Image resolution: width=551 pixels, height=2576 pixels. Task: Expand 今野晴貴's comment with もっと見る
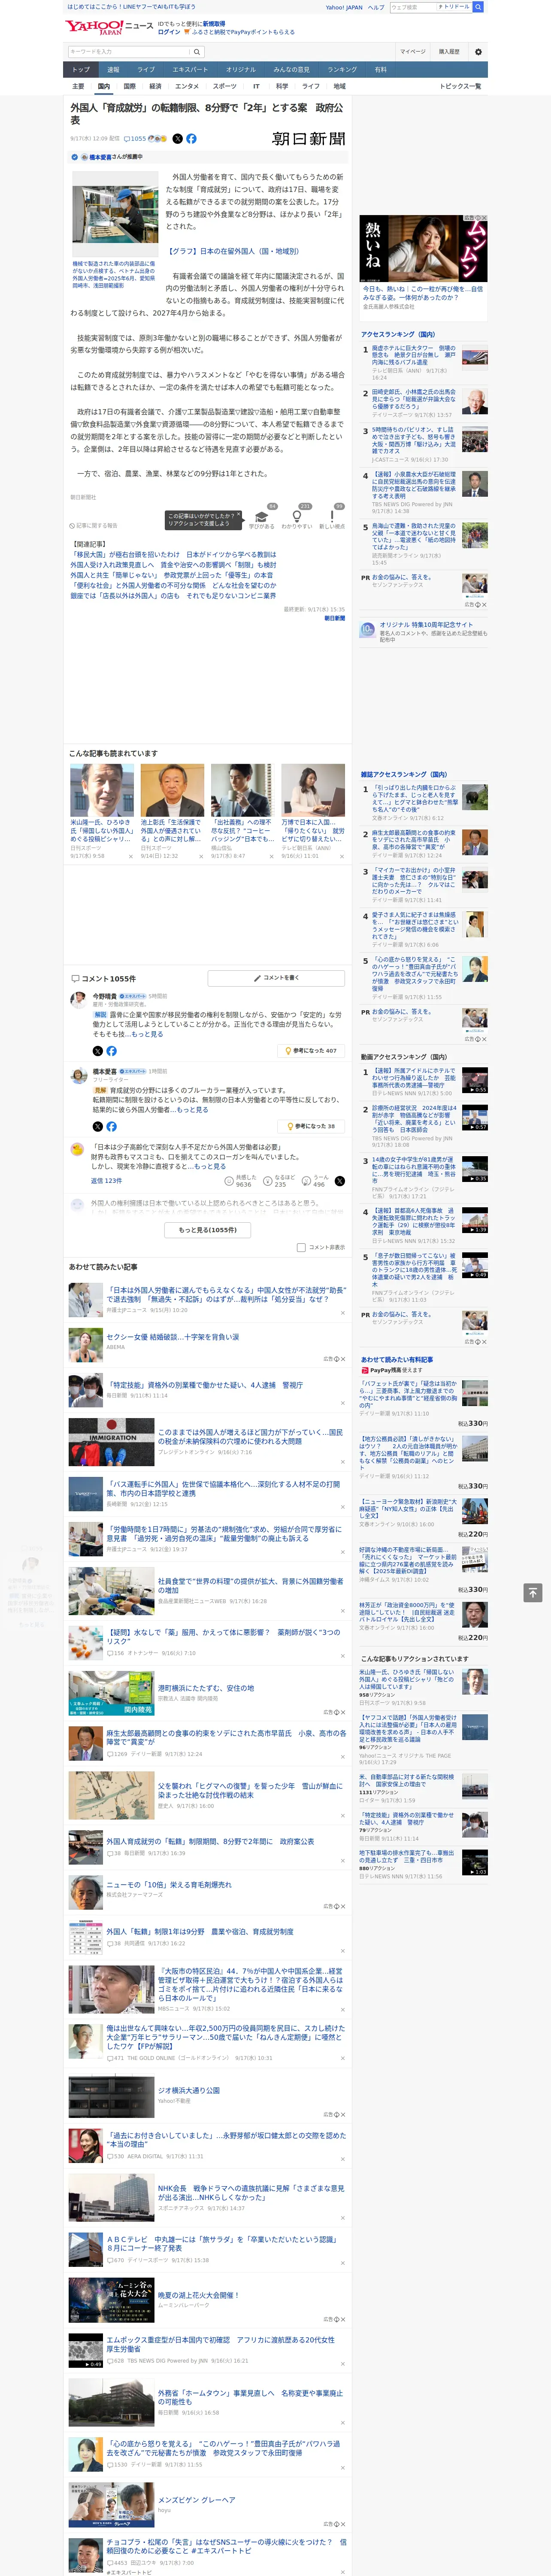point(148,1034)
